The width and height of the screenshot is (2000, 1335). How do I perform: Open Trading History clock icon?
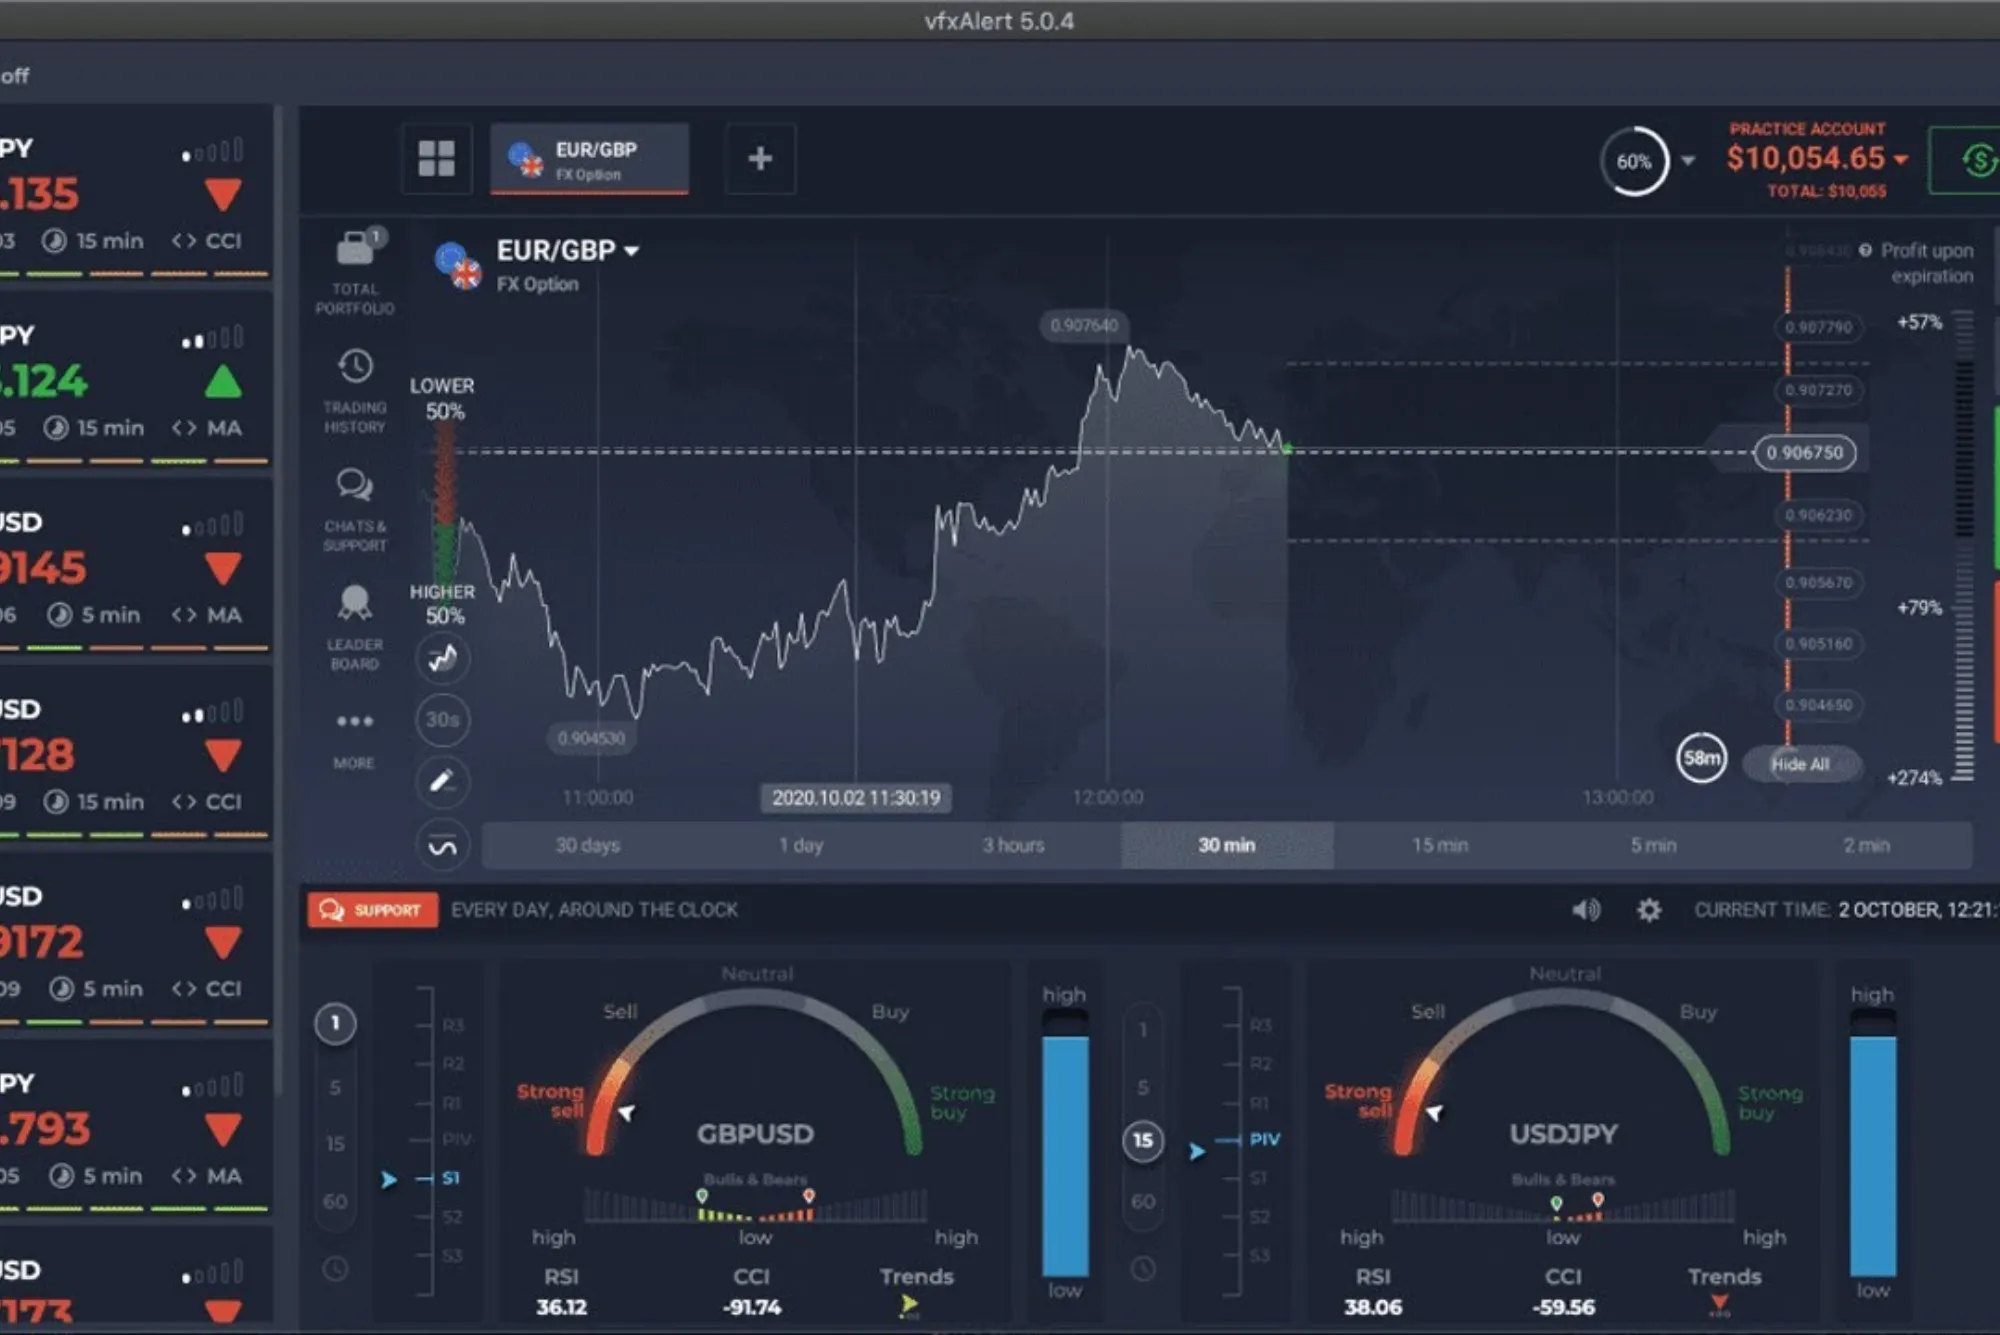pyautogui.click(x=355, y=366)
